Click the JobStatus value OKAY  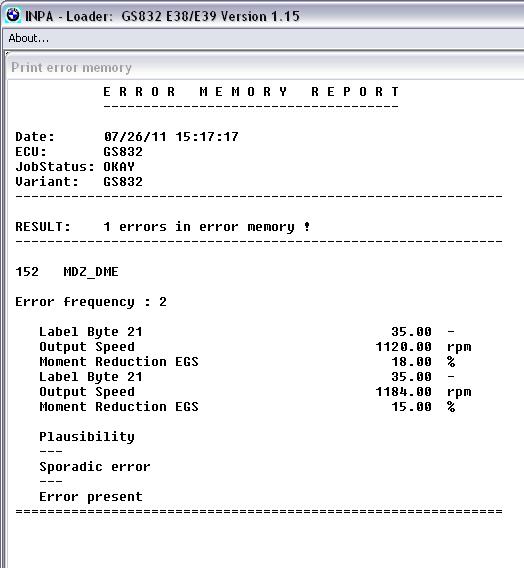(119, 167)
